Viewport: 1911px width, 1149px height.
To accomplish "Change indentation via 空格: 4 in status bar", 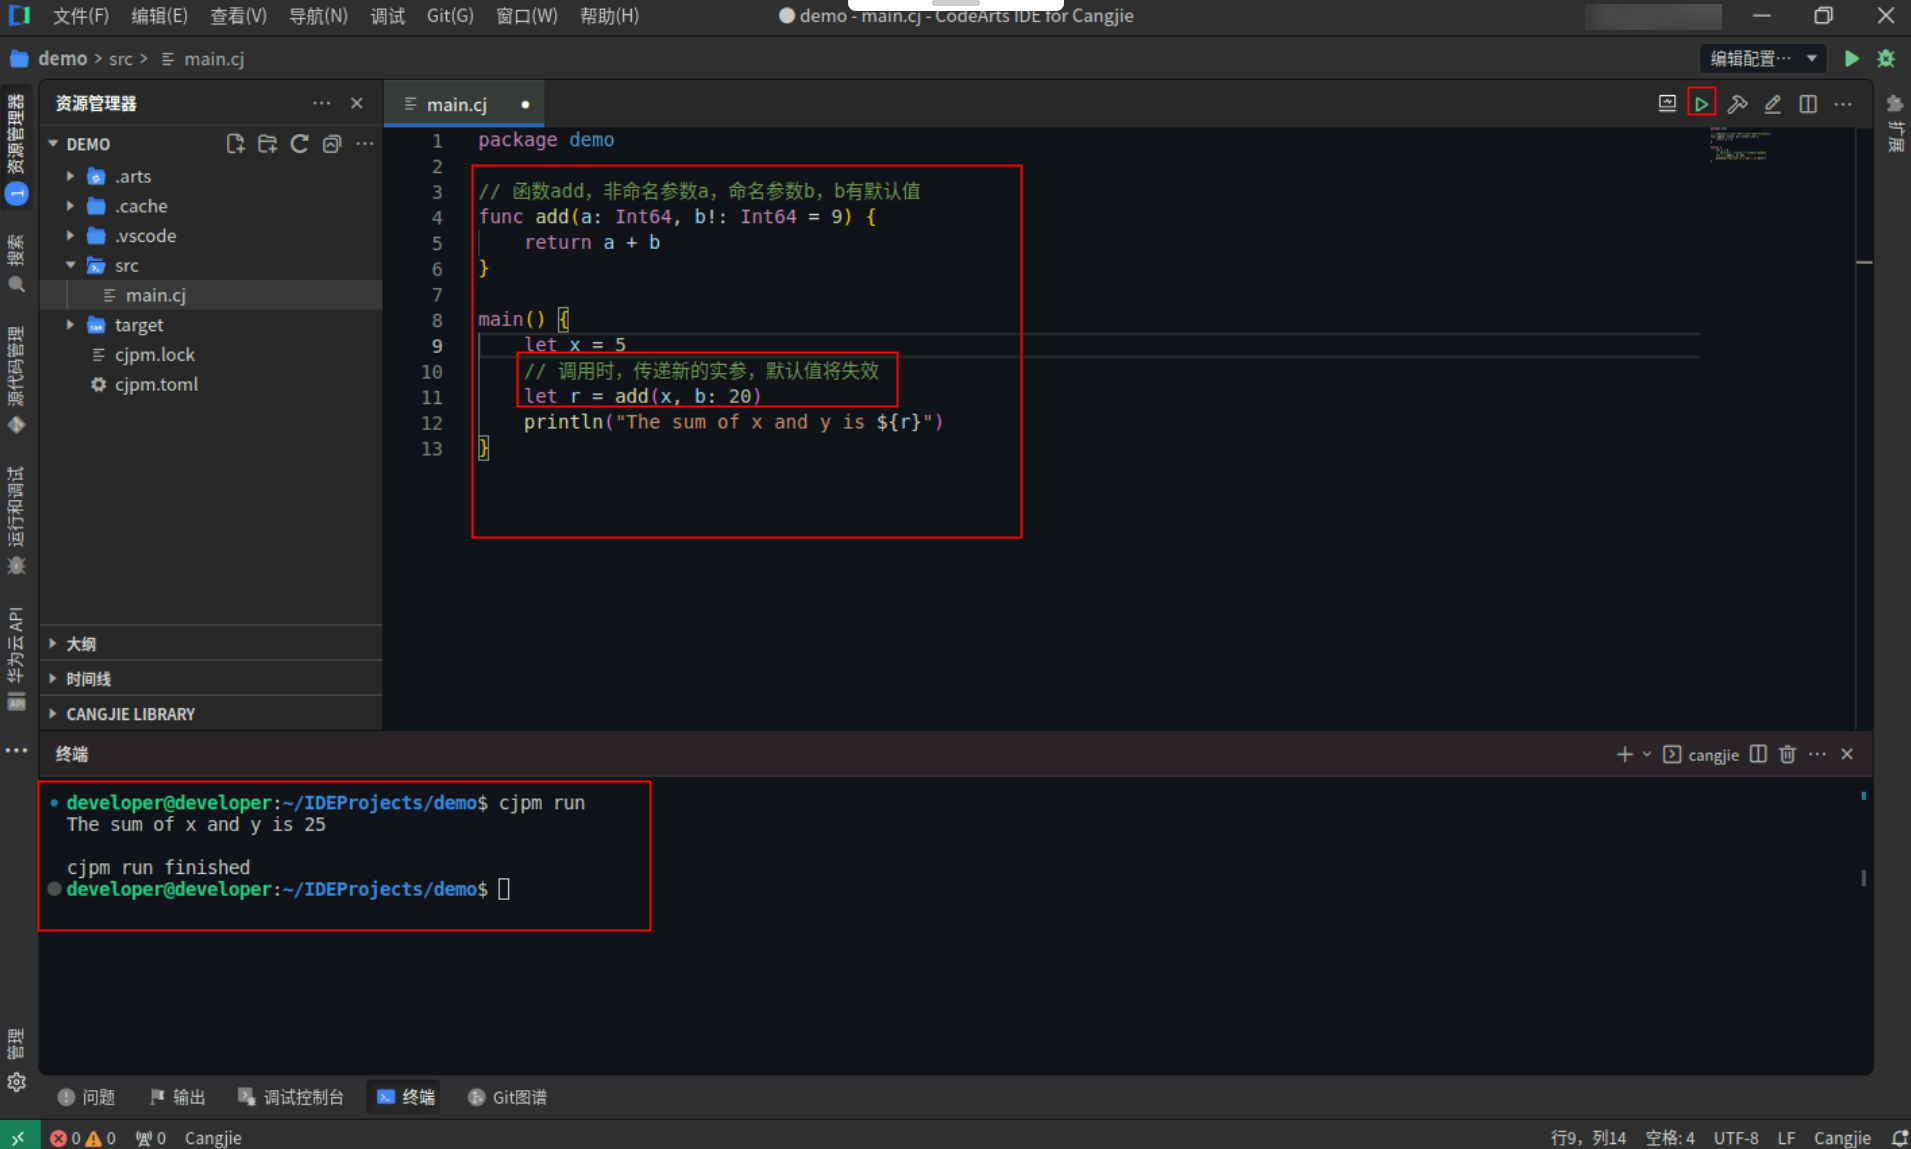I will (x=1670, y=1138).
